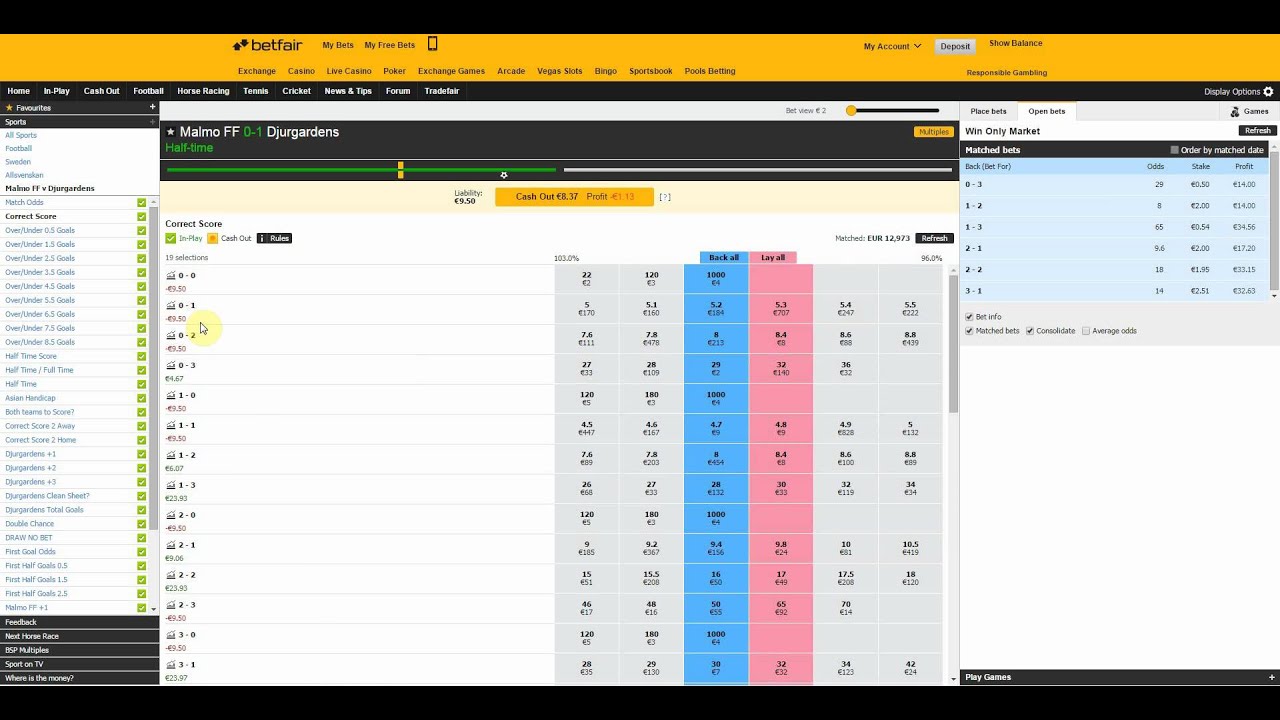The image size is (1280, 720).
Task: Open graph icon for 0 - 3 selection
Action: point(171,365)
